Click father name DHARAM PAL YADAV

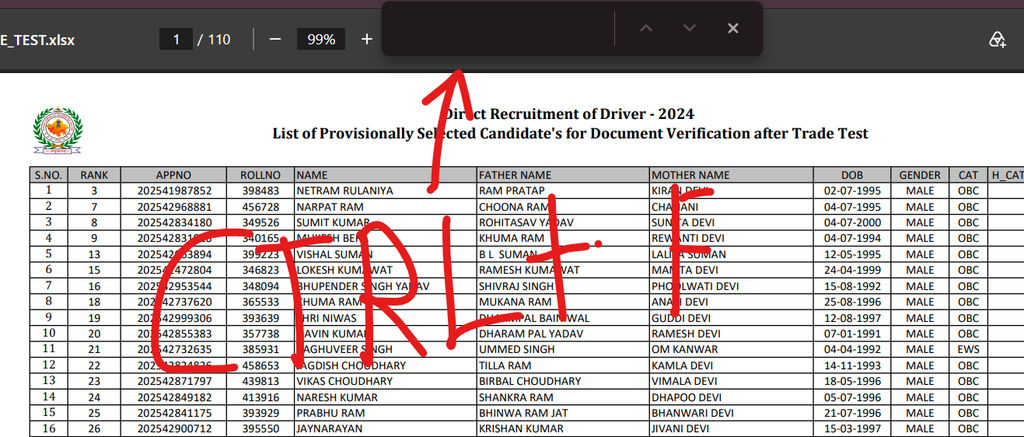coord(530,334)
